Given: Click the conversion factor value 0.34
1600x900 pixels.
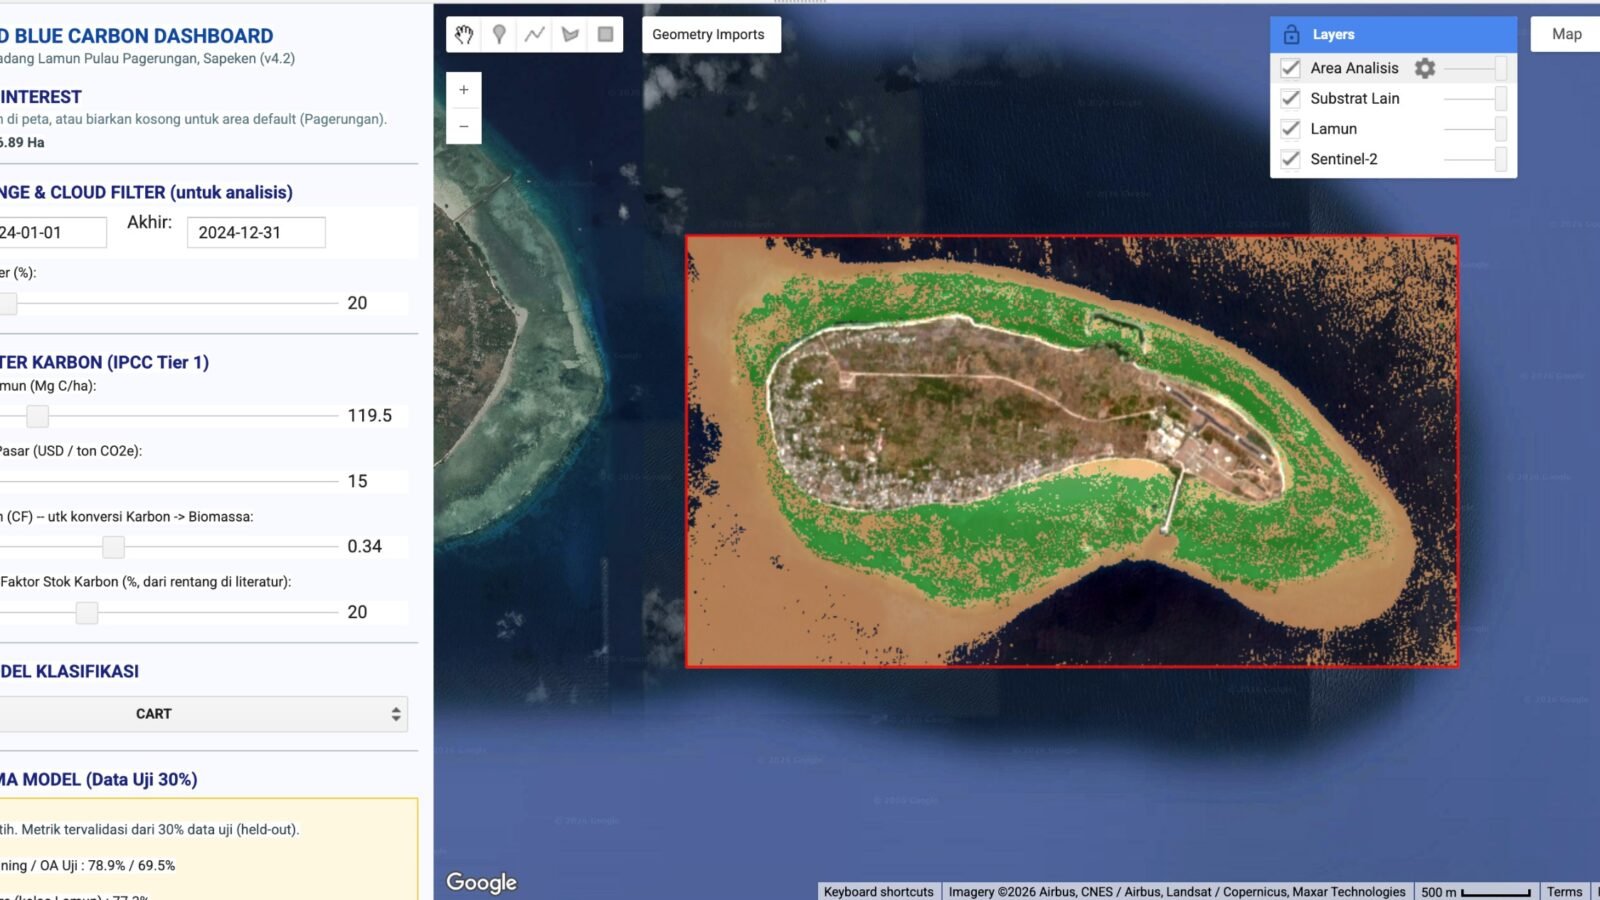Looking at the screenshot, I should tap(365, 546).
